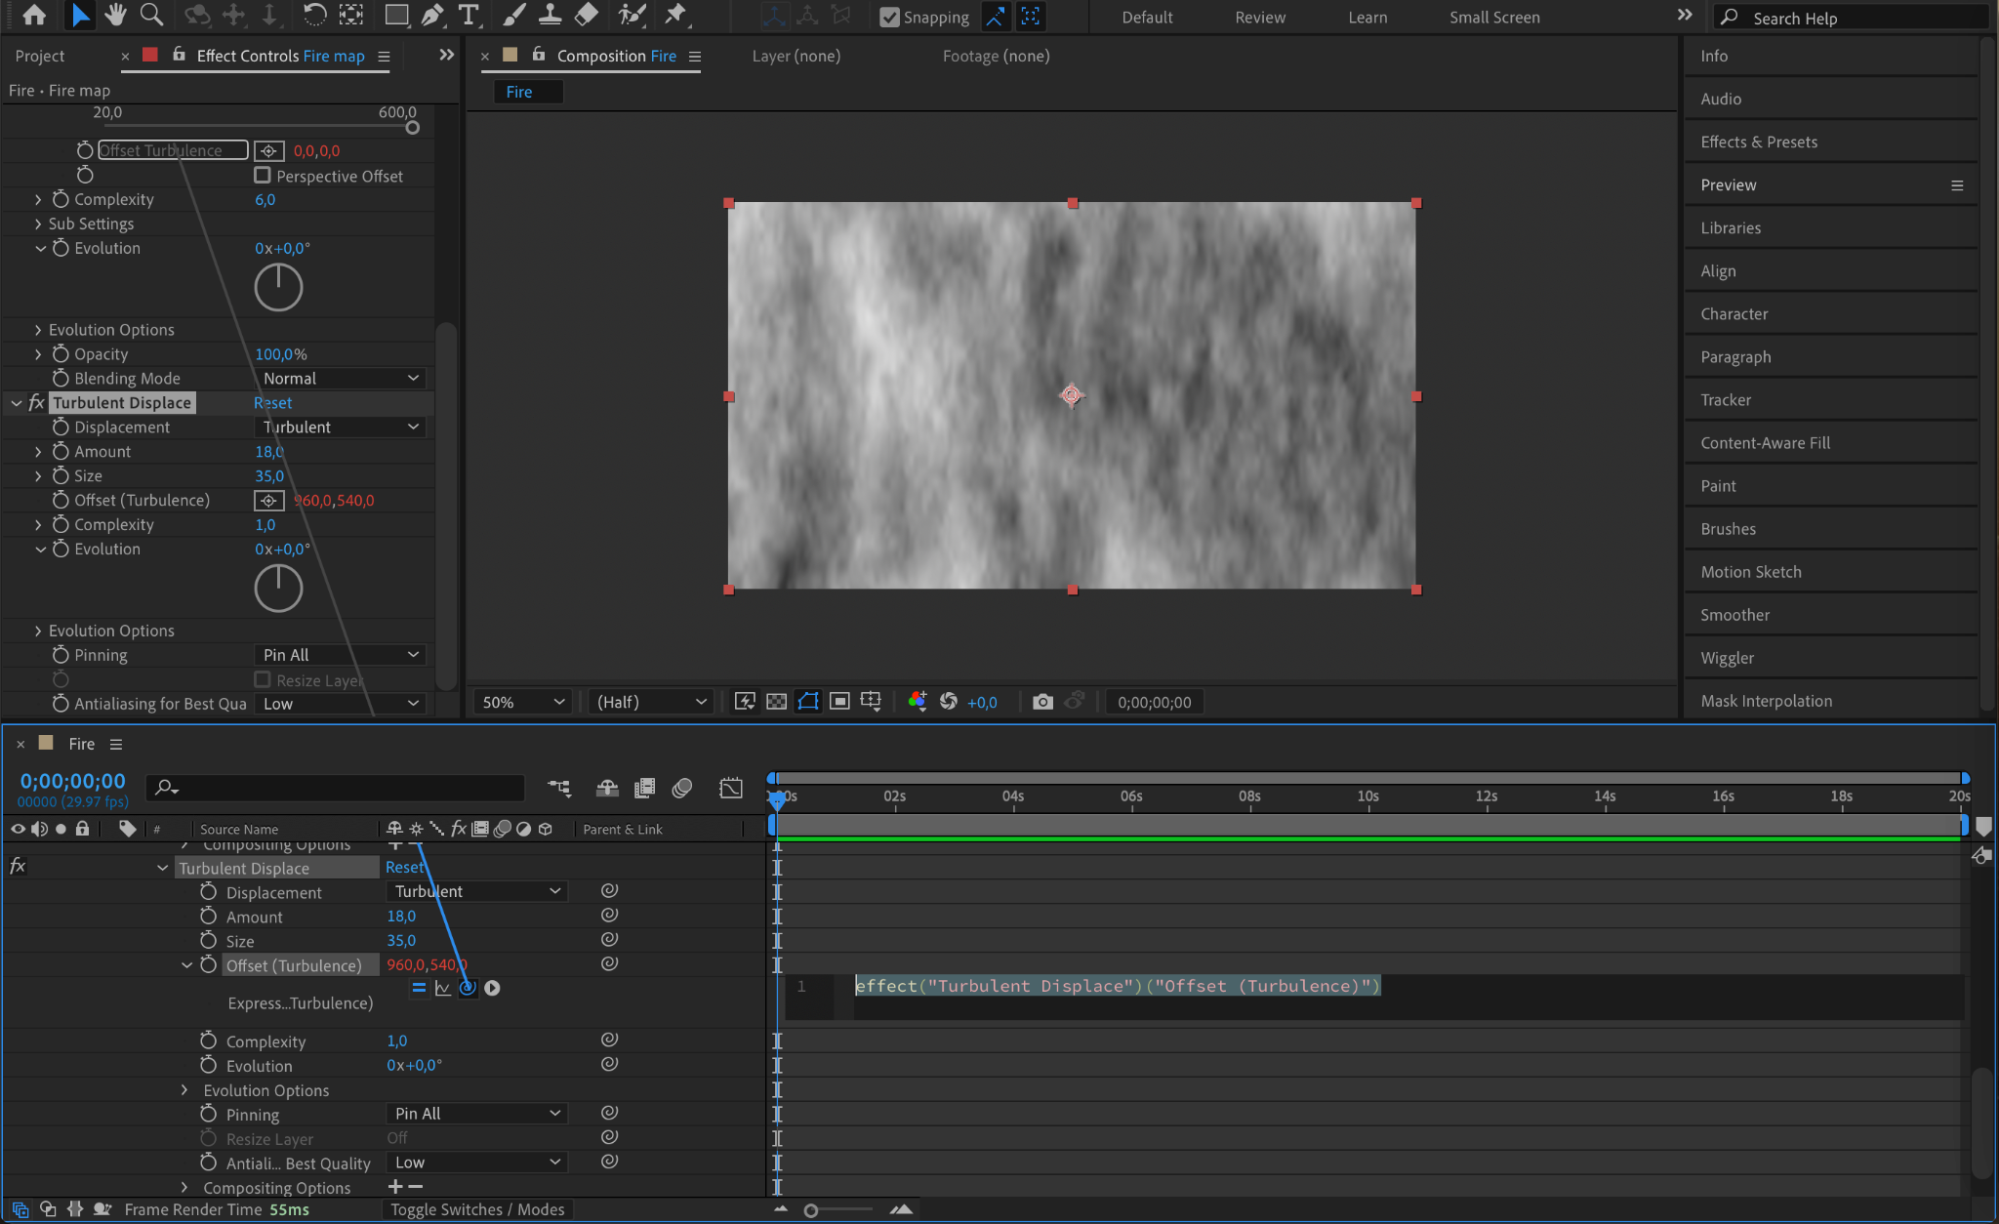Image resolution: width=1999 pixels, height=1224 pixels.
Task: Enable the Perspective Offset checkbox
Action: 263,175
